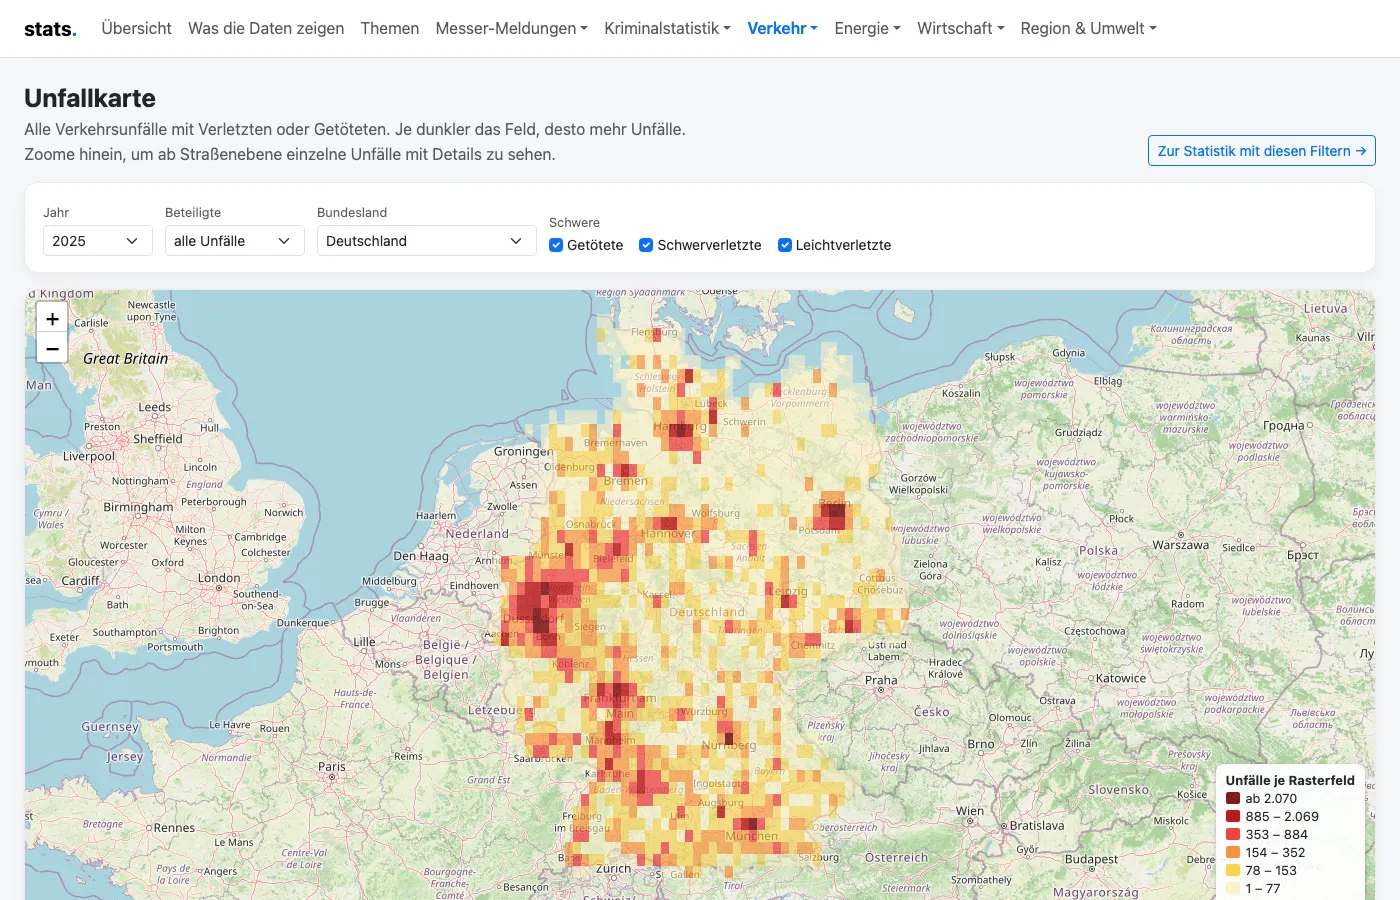Viewport: 1400px width, 900px height.
Task: Click the '885 – 2.069' legend swatch
Action: [1233, 816]
